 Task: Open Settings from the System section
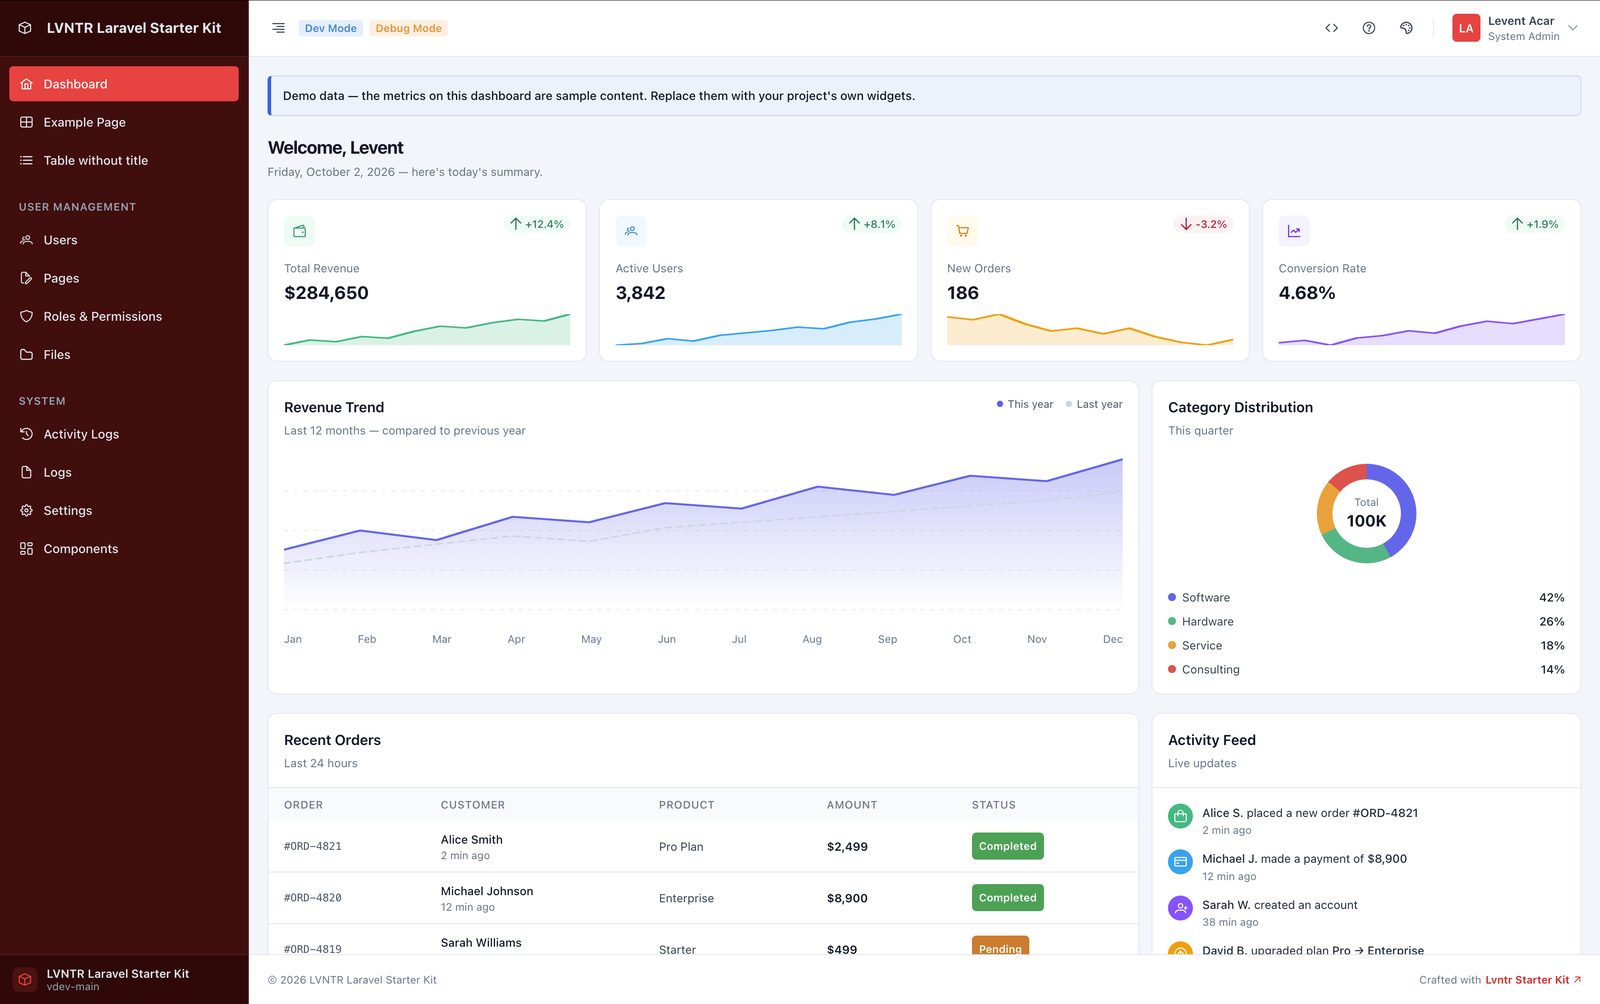[124, 510]
